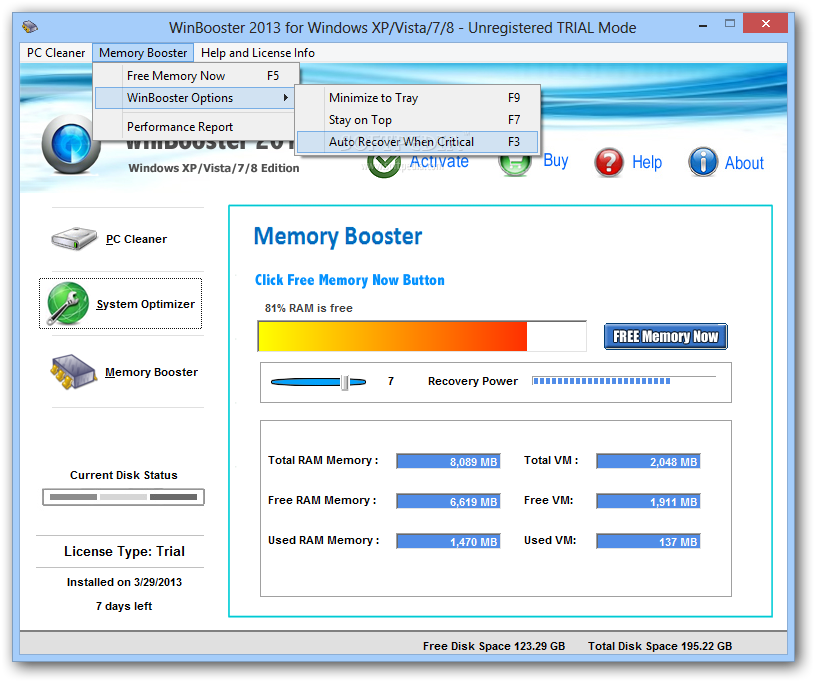
Task: Click the RAM usage gradient bar
Action: pyautogui.click(x=422, y=336)
